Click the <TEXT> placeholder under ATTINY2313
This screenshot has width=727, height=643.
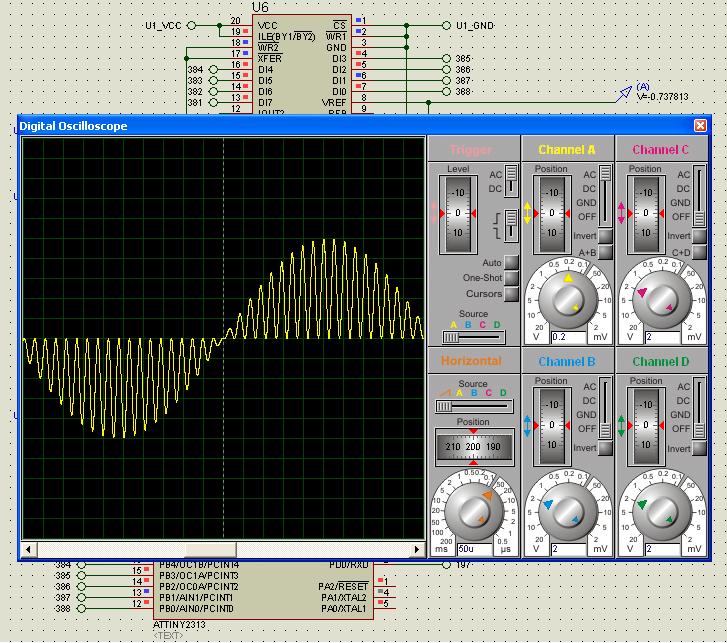168,635
